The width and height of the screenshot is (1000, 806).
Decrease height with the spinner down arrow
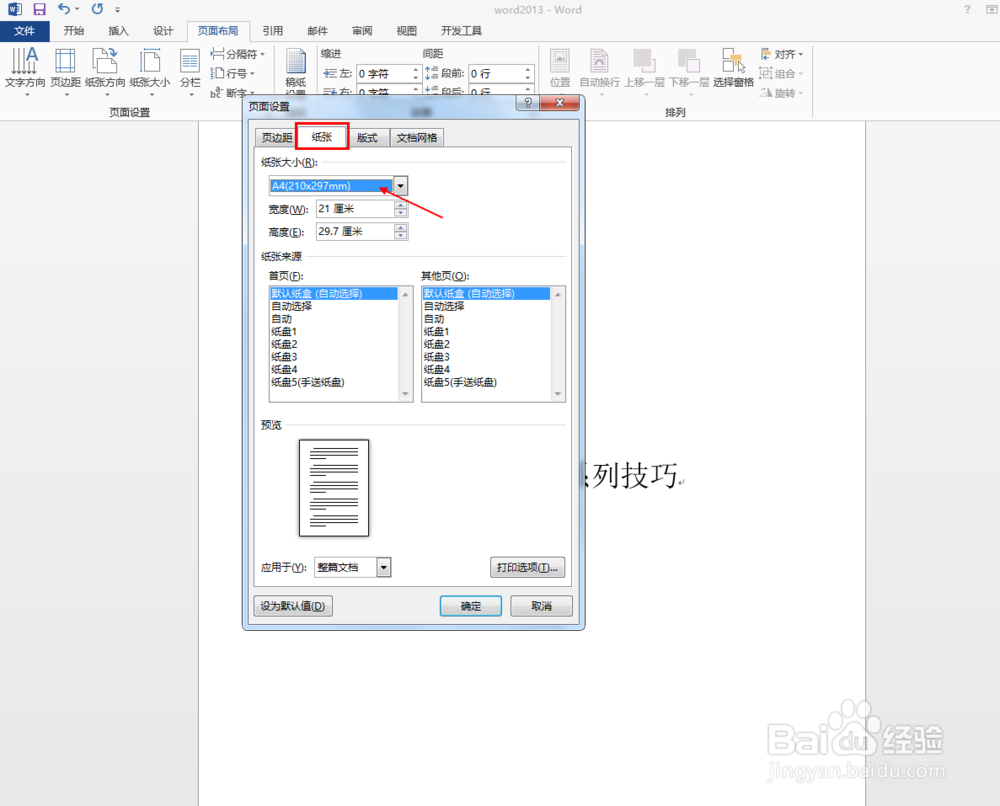(x=401, y=235)
